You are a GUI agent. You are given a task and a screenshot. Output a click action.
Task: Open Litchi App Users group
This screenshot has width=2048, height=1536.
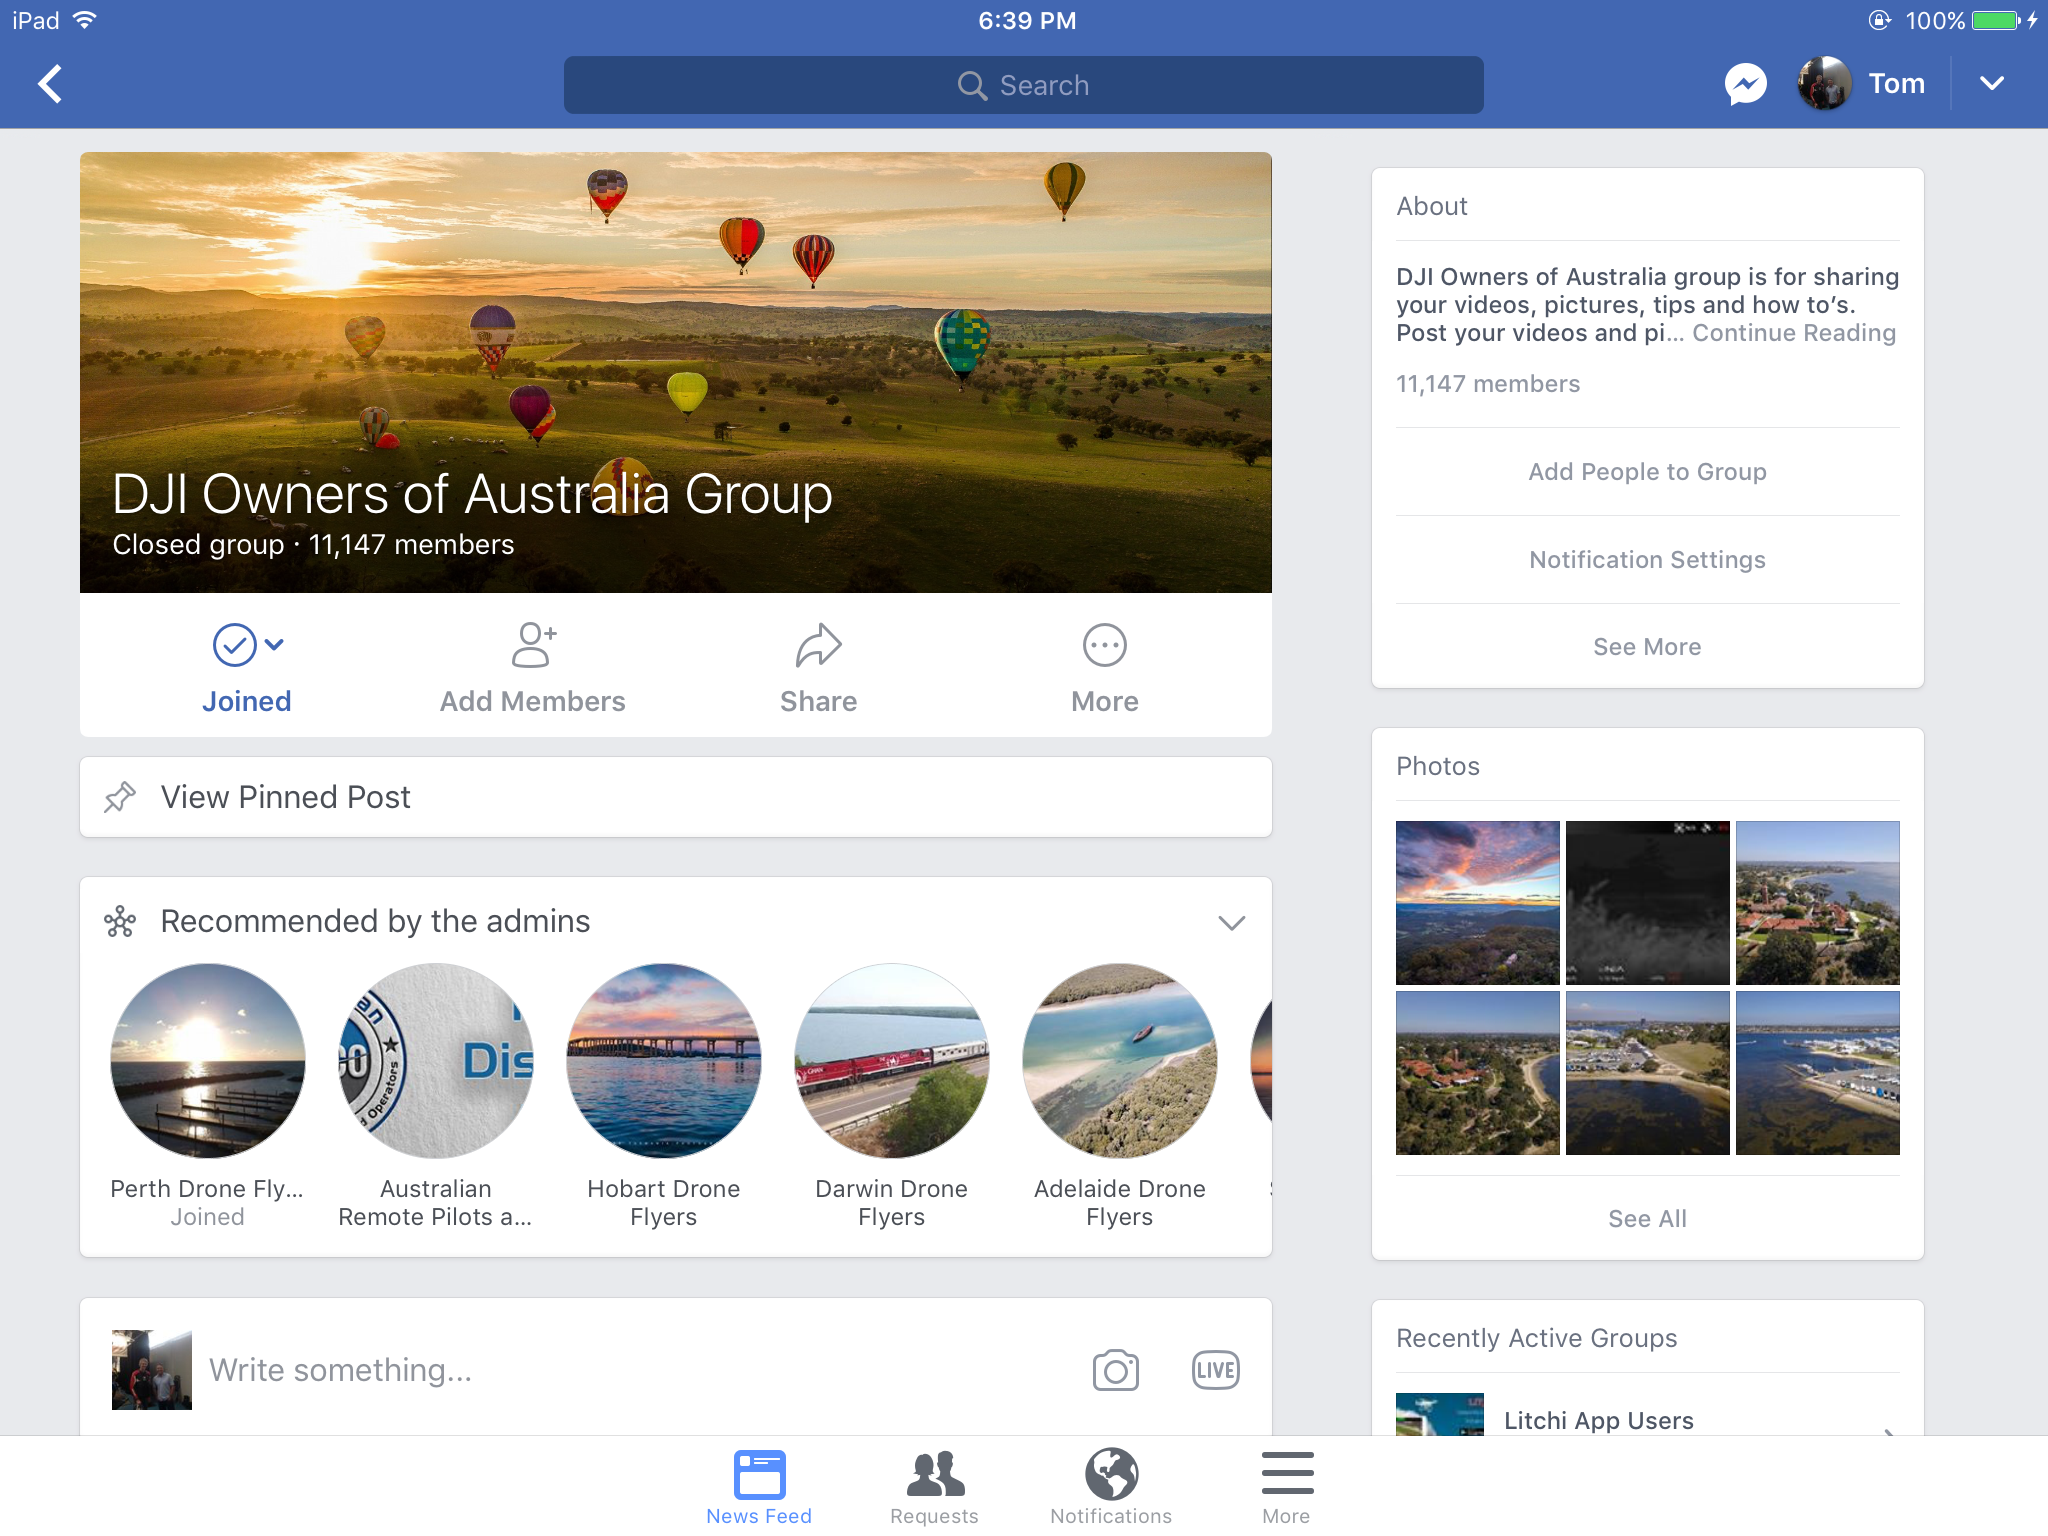pyautogui.click(x=1647, y=1415)
